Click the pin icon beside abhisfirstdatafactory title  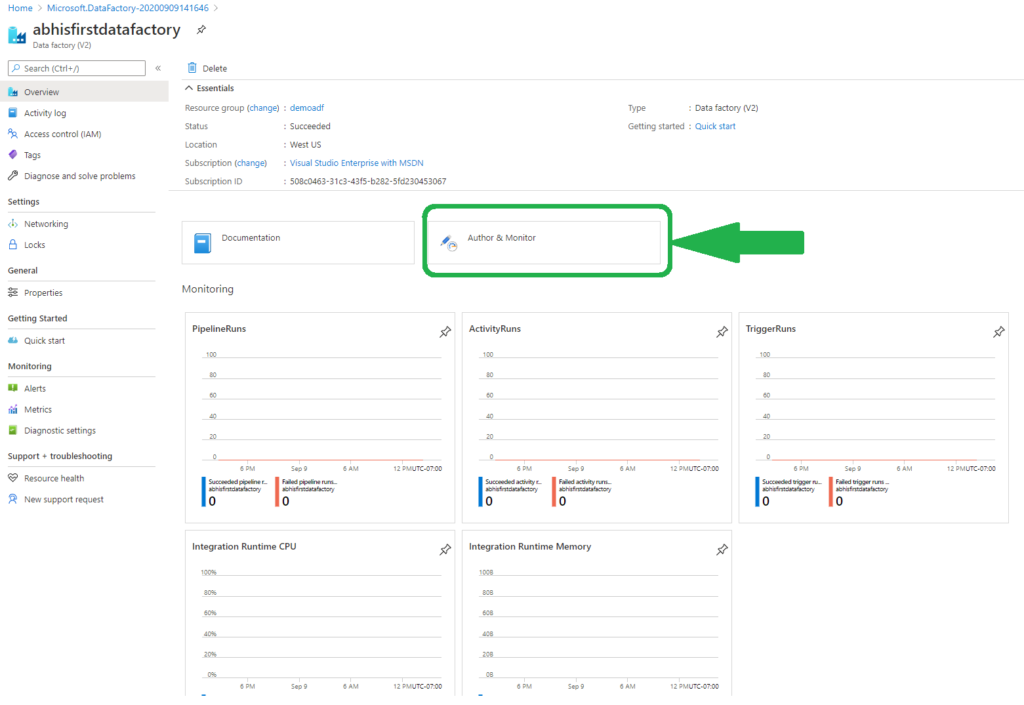coord(201,30)
